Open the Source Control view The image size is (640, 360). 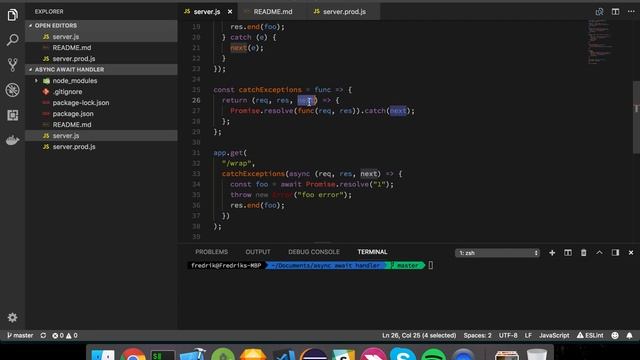point(12,65)
